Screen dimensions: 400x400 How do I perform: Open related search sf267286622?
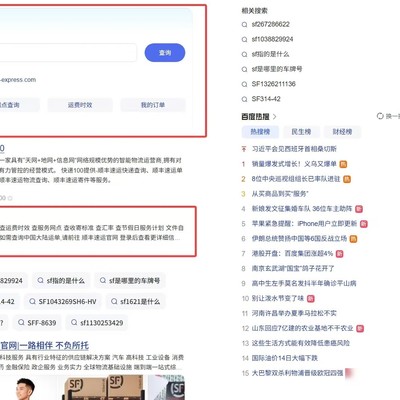point(270,24)
